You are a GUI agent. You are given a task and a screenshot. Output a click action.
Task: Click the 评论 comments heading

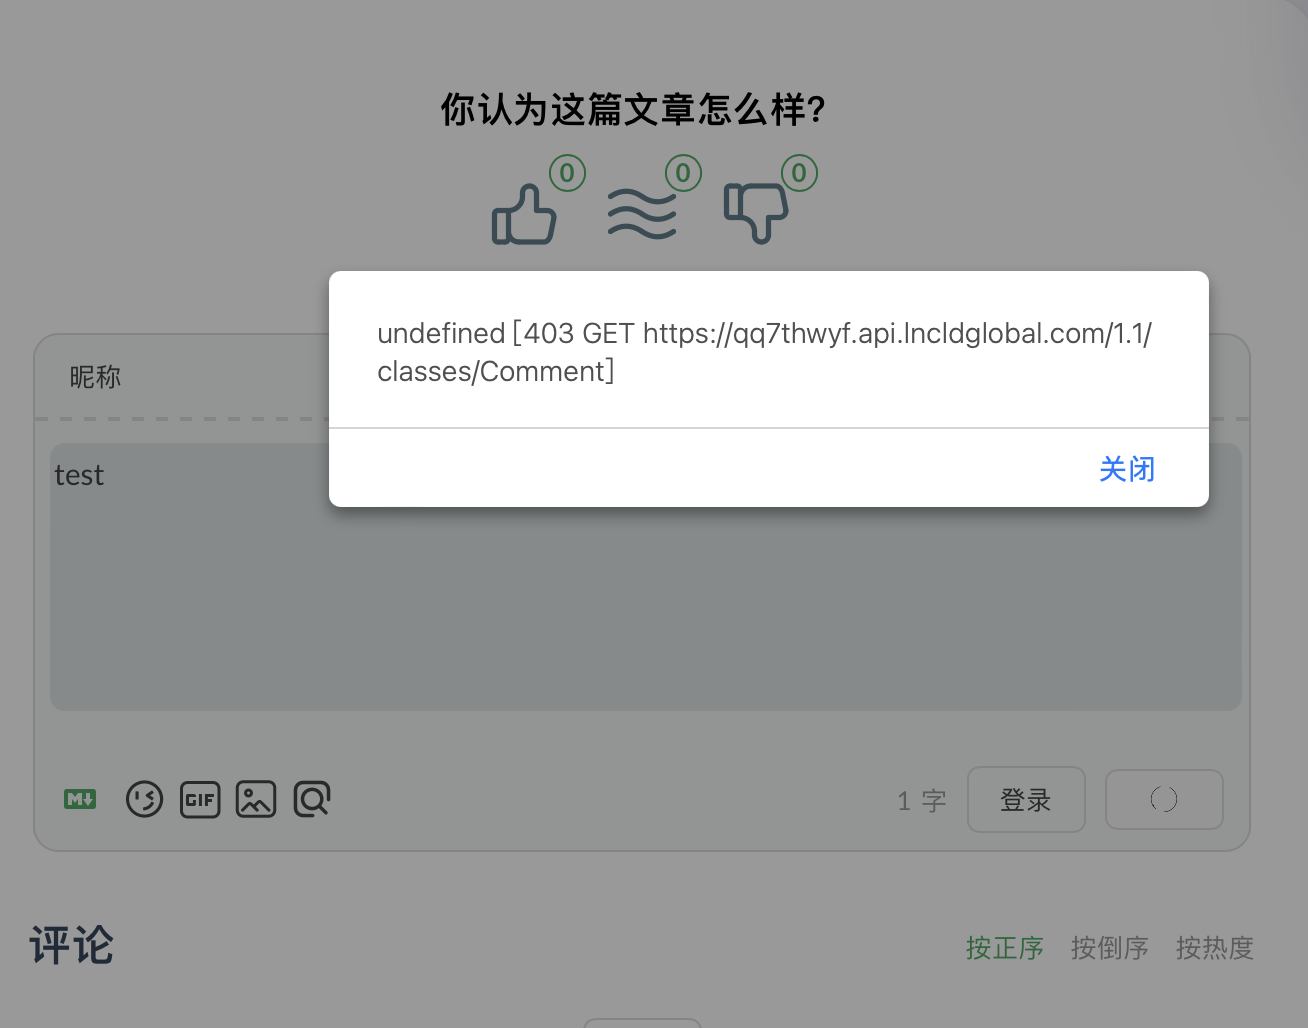pyautogui.click(x=70, y=945)
